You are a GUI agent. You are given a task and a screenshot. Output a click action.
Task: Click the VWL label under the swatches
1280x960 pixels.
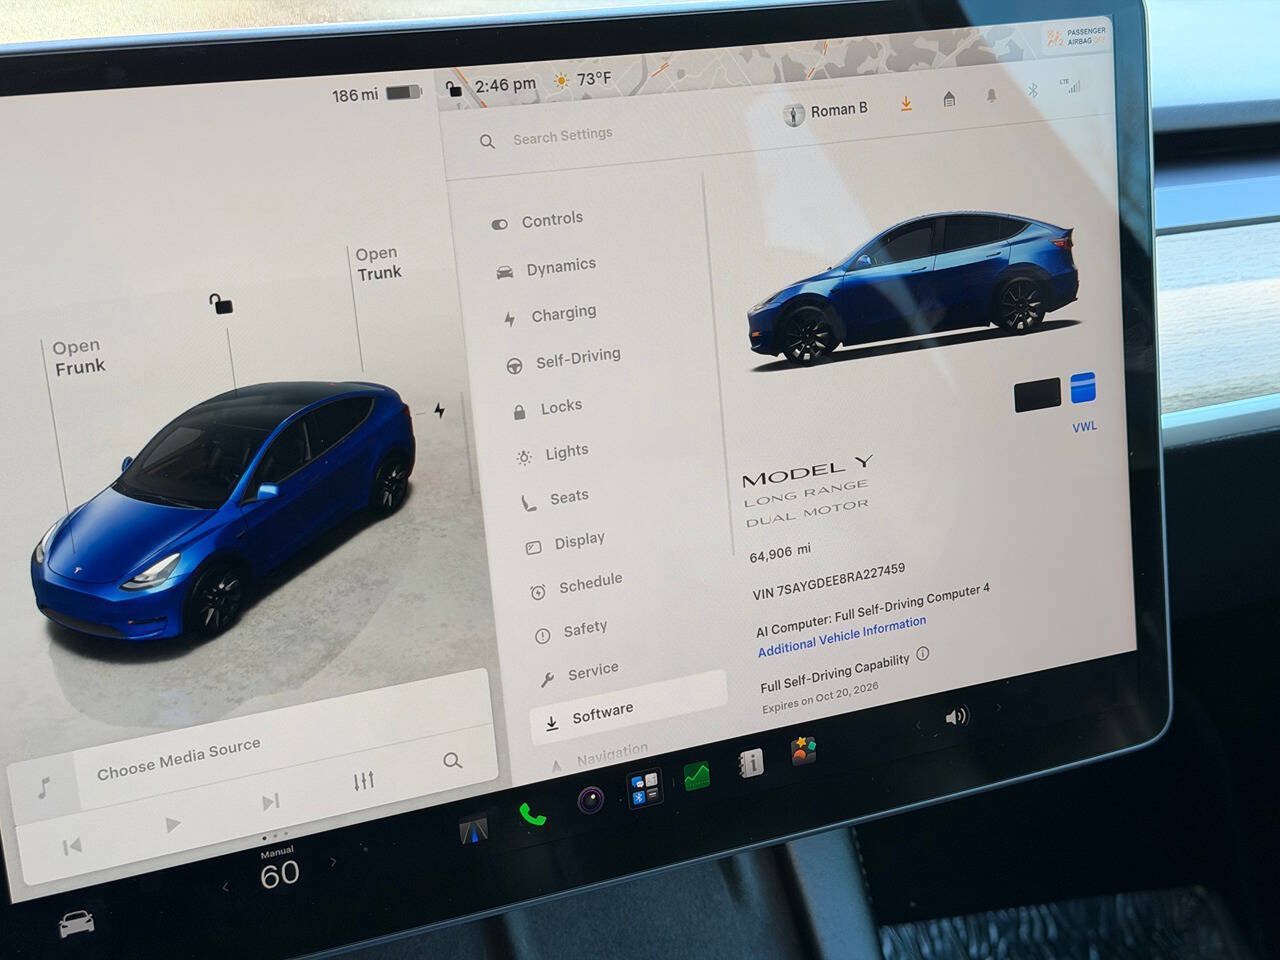pyautogui.click(x=1085, y=427)
